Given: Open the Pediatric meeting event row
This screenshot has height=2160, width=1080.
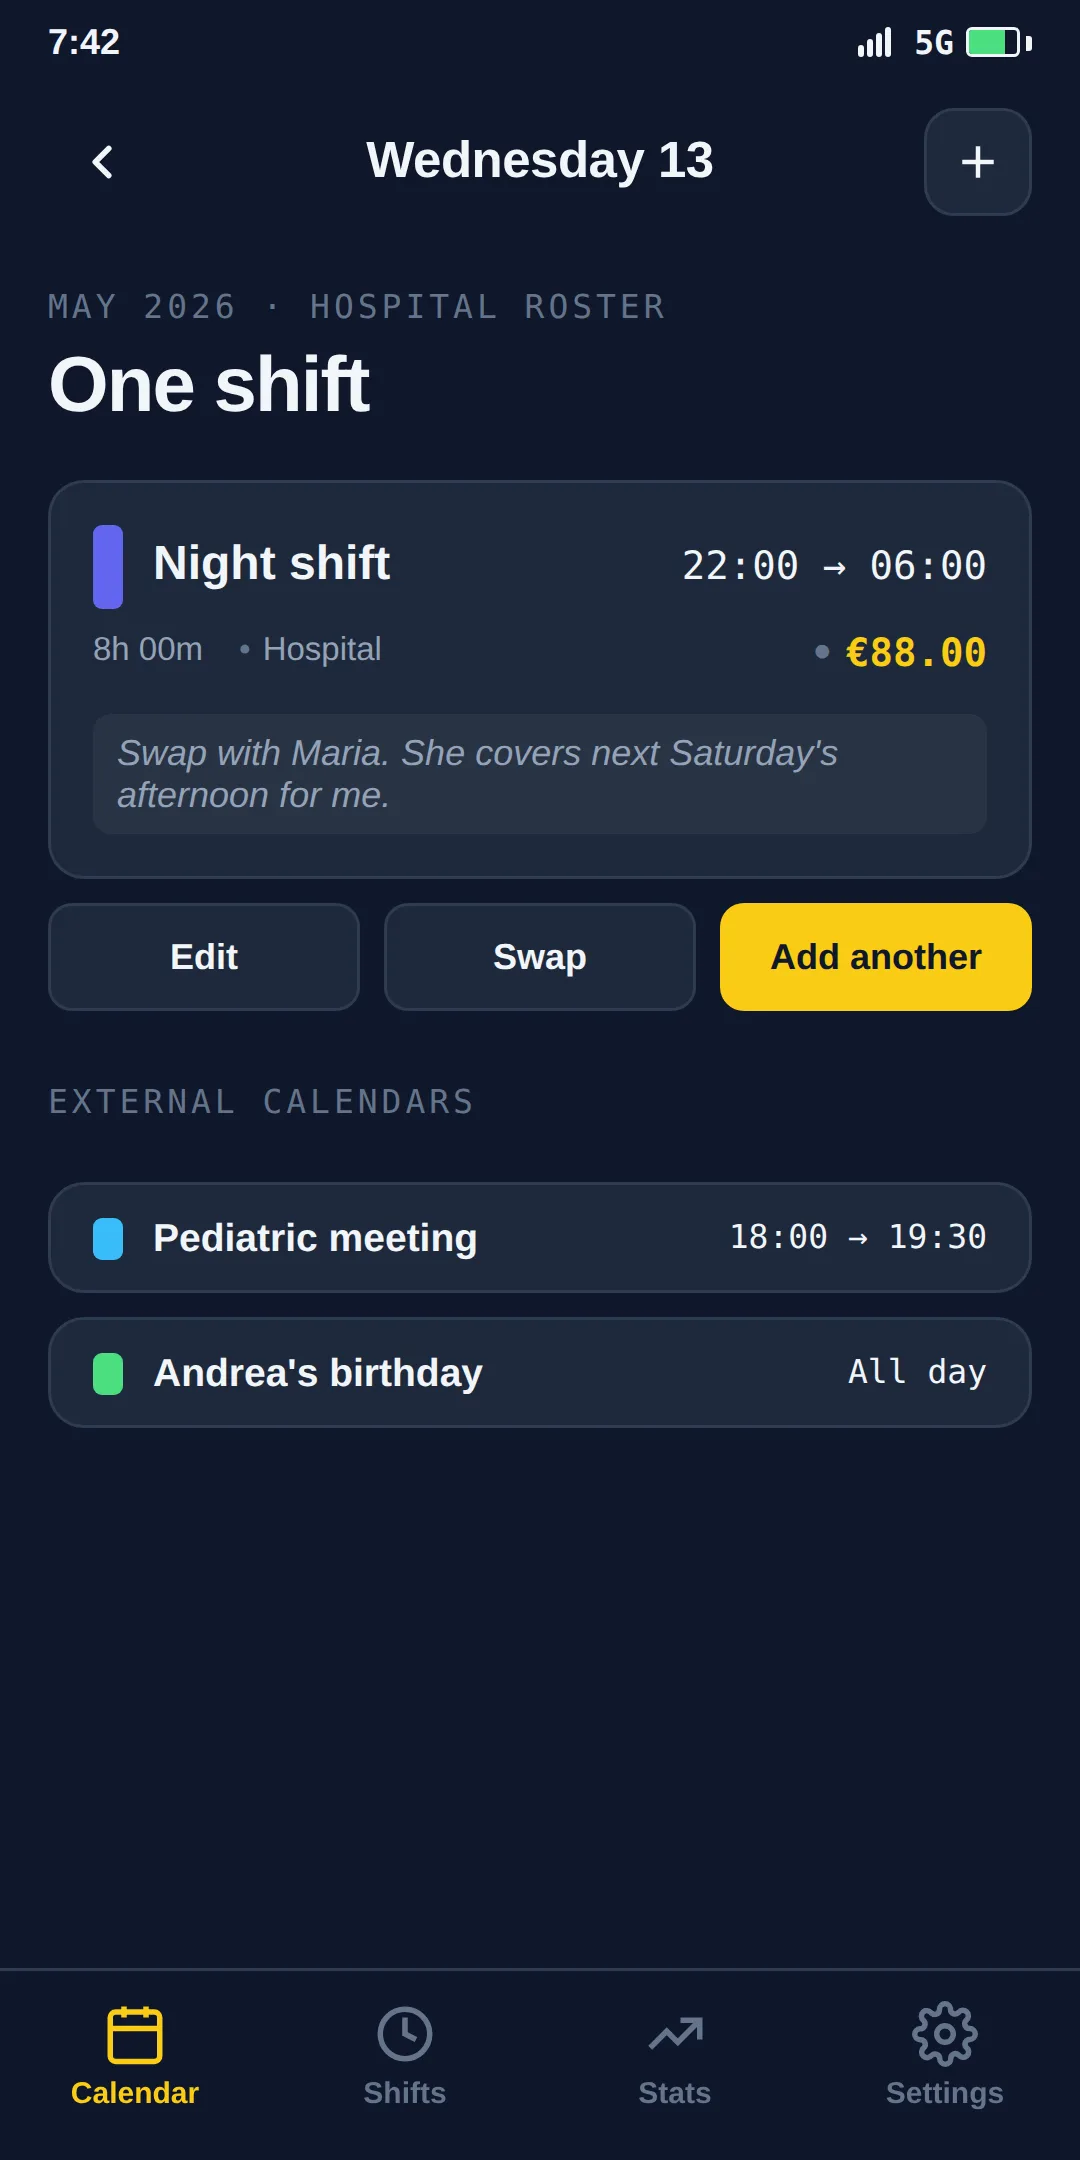Looking at the screenshot, I should click(540, 1238).
